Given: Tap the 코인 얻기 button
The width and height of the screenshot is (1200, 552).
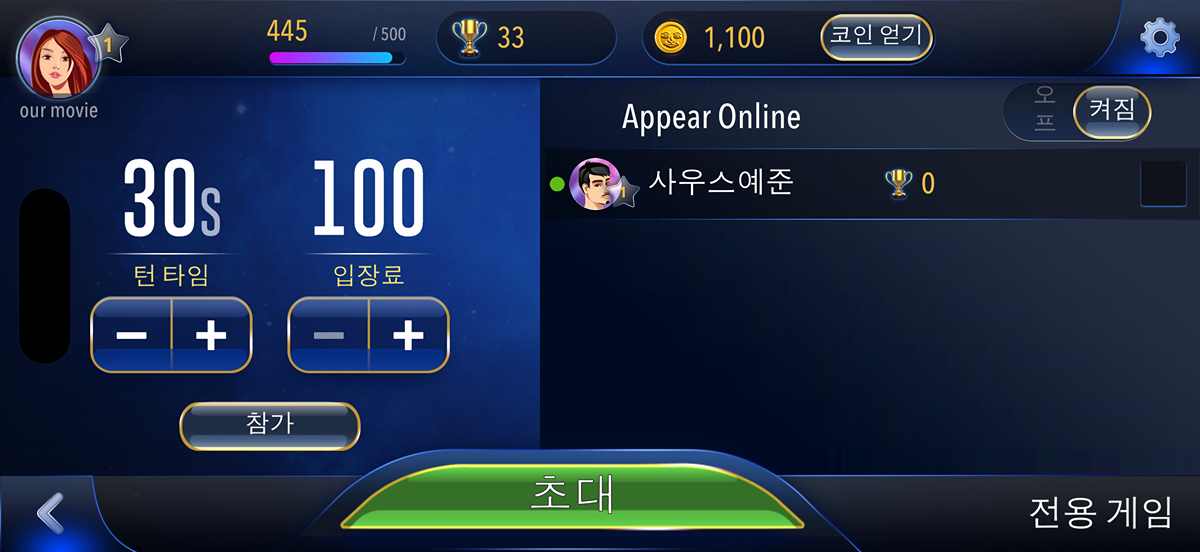Looking at the screenshot, I should (877, 38).
